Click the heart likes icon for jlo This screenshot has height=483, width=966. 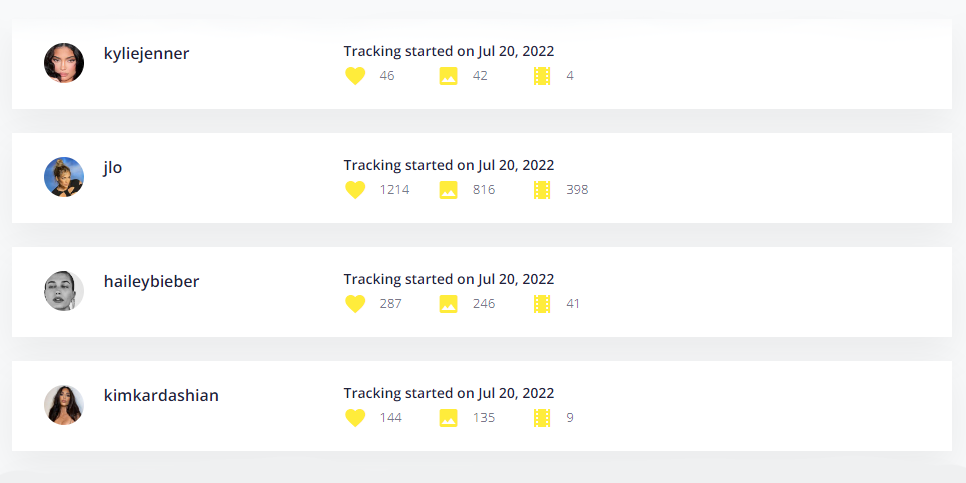(x=355, y=190)
